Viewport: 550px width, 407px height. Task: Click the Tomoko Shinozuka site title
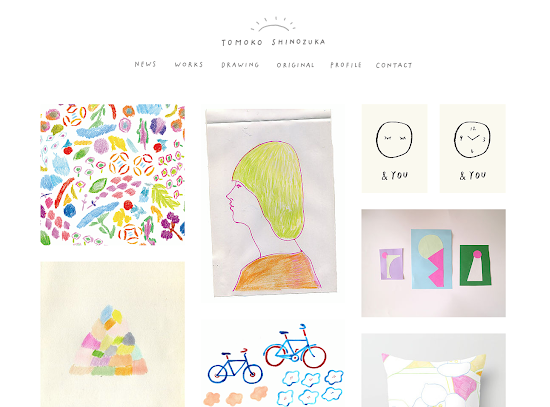pyautogui.click(x=273, y=42)
